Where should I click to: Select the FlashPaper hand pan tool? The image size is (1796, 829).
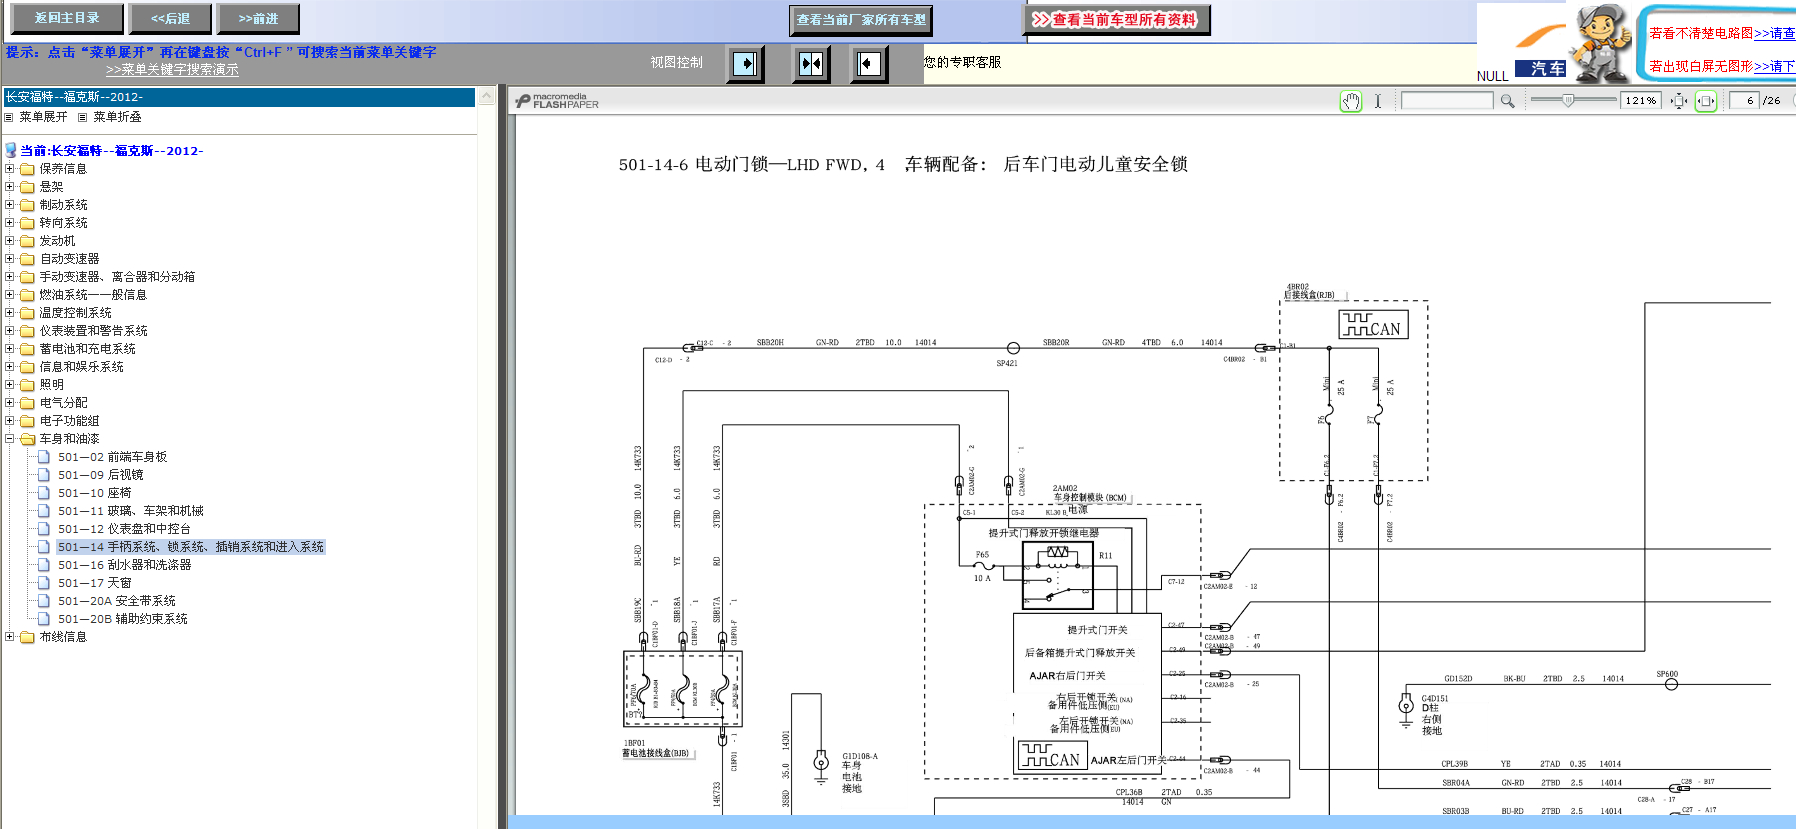pyautogui.click(x=1351, y=101)
